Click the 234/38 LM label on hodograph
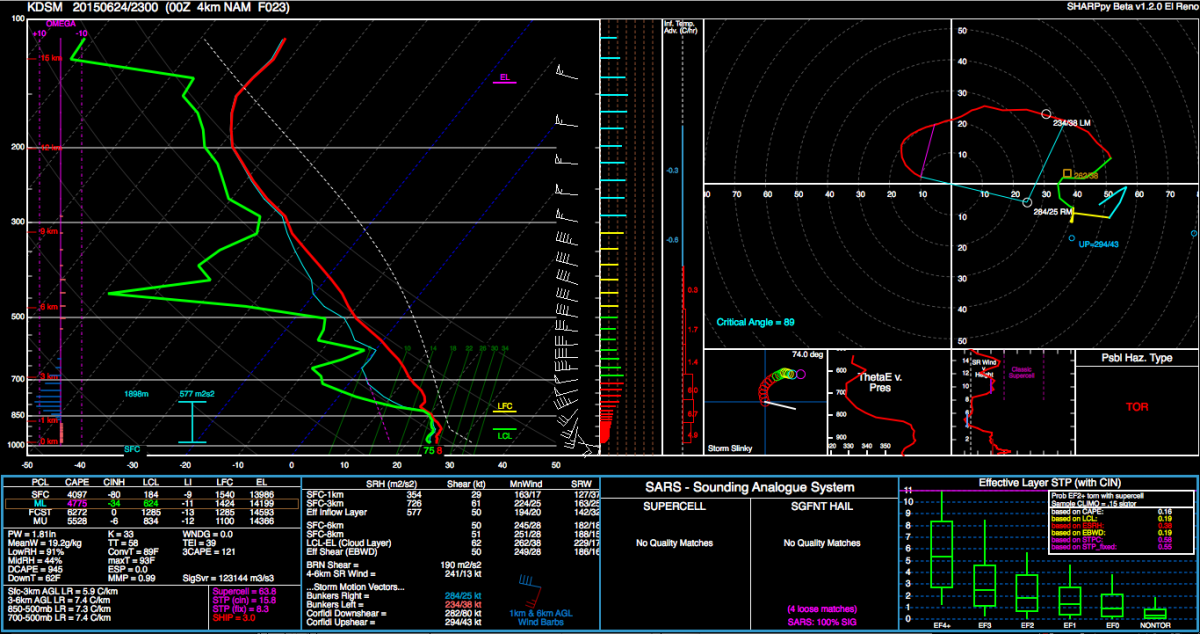 (1070, 122)
